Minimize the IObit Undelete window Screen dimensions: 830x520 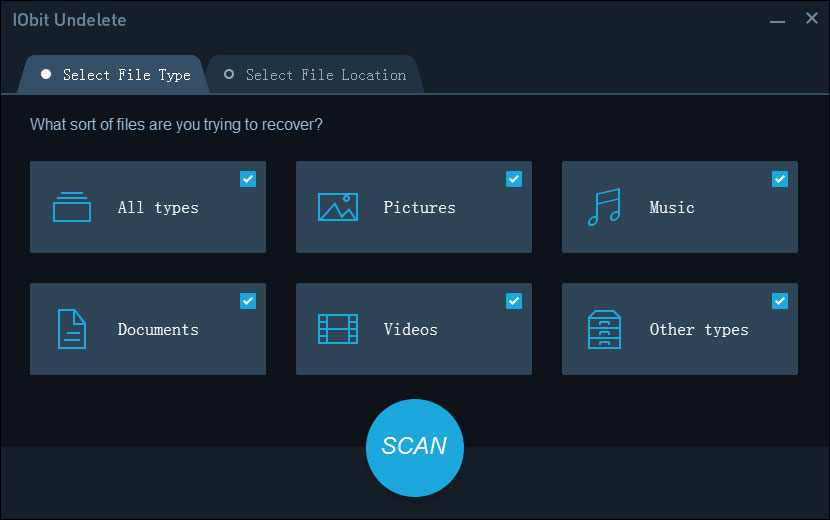coord(776,20)
